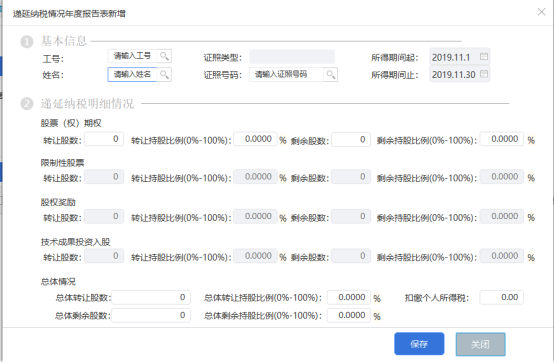Click 转让股数 field under 股票（权）期权

pos(104,139)
